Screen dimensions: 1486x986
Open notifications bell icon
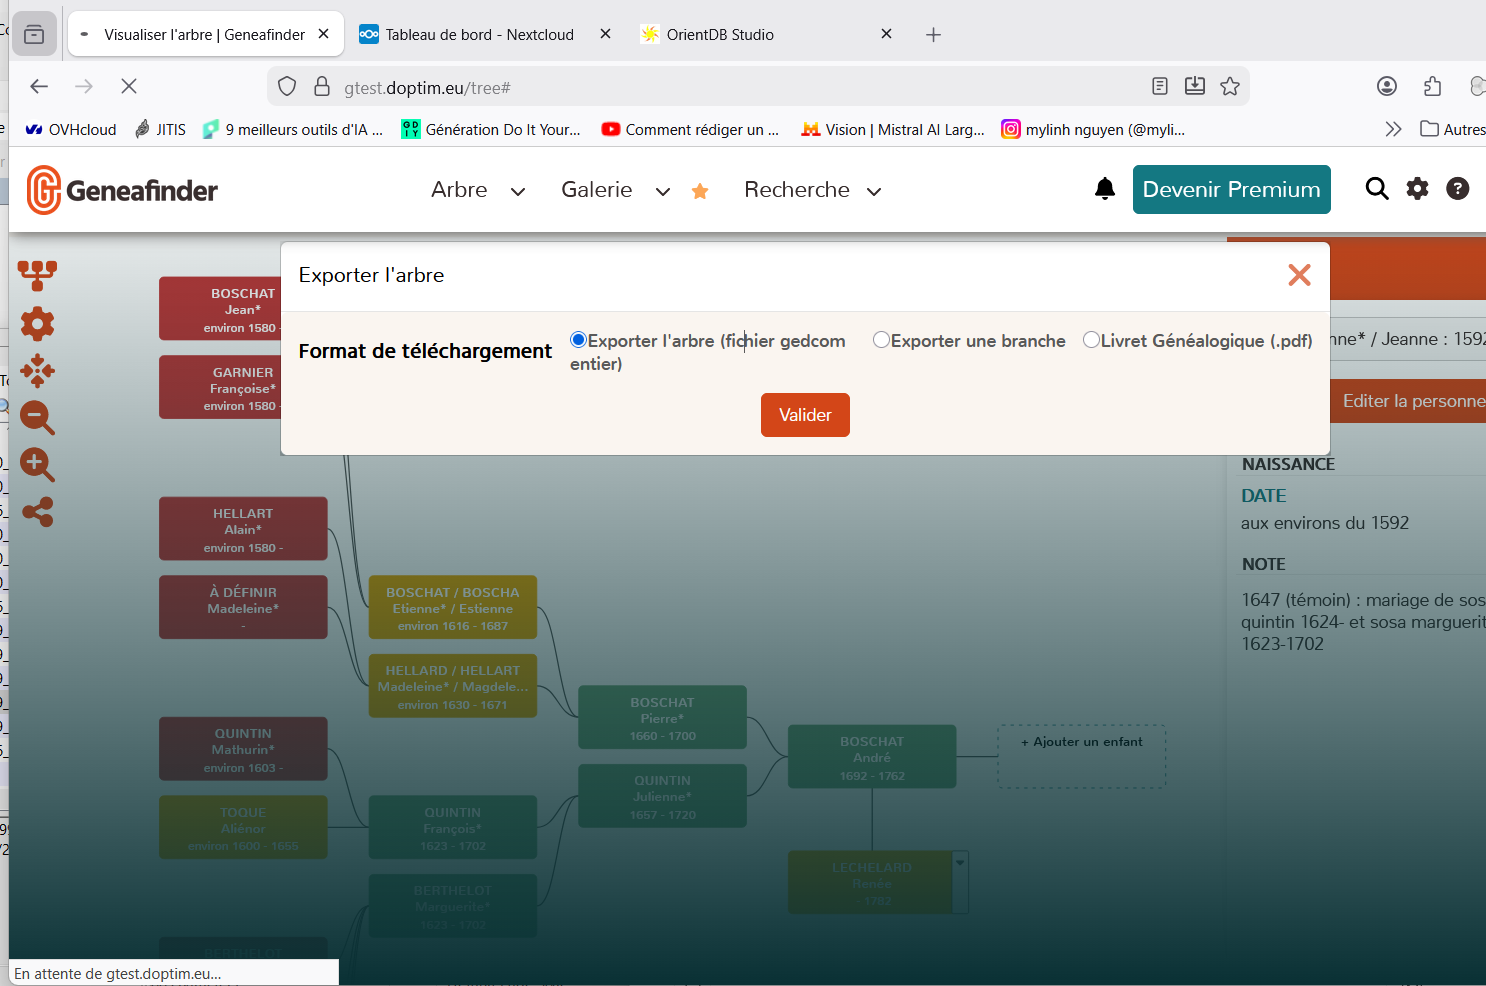(1104, 189)
